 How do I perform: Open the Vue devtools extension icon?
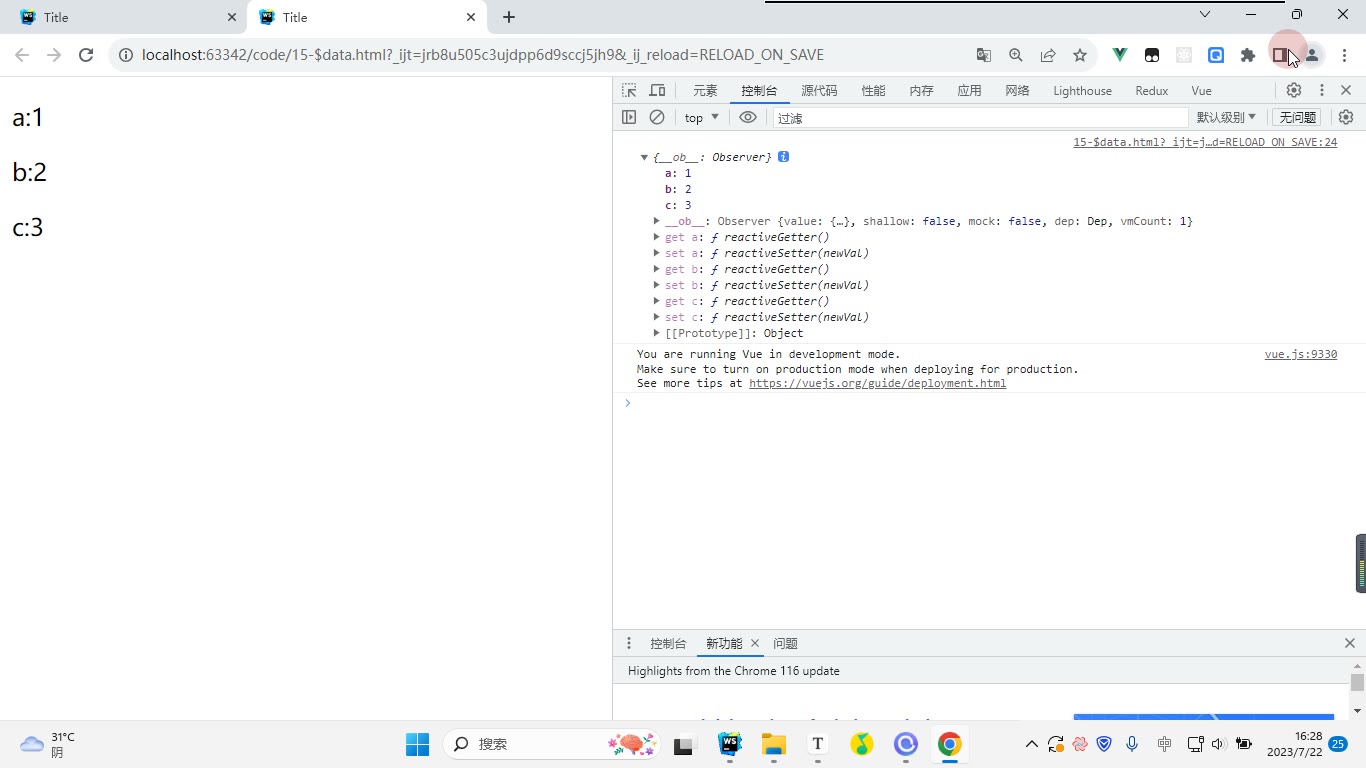click(1120, 56)
